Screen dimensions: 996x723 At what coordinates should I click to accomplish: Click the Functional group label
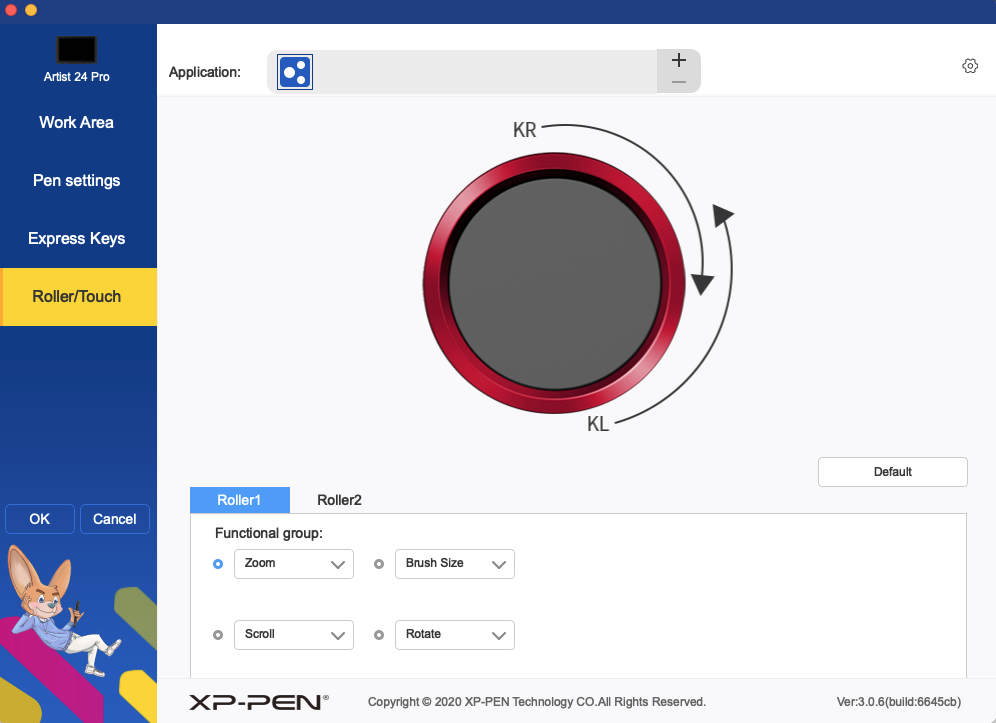269,533
